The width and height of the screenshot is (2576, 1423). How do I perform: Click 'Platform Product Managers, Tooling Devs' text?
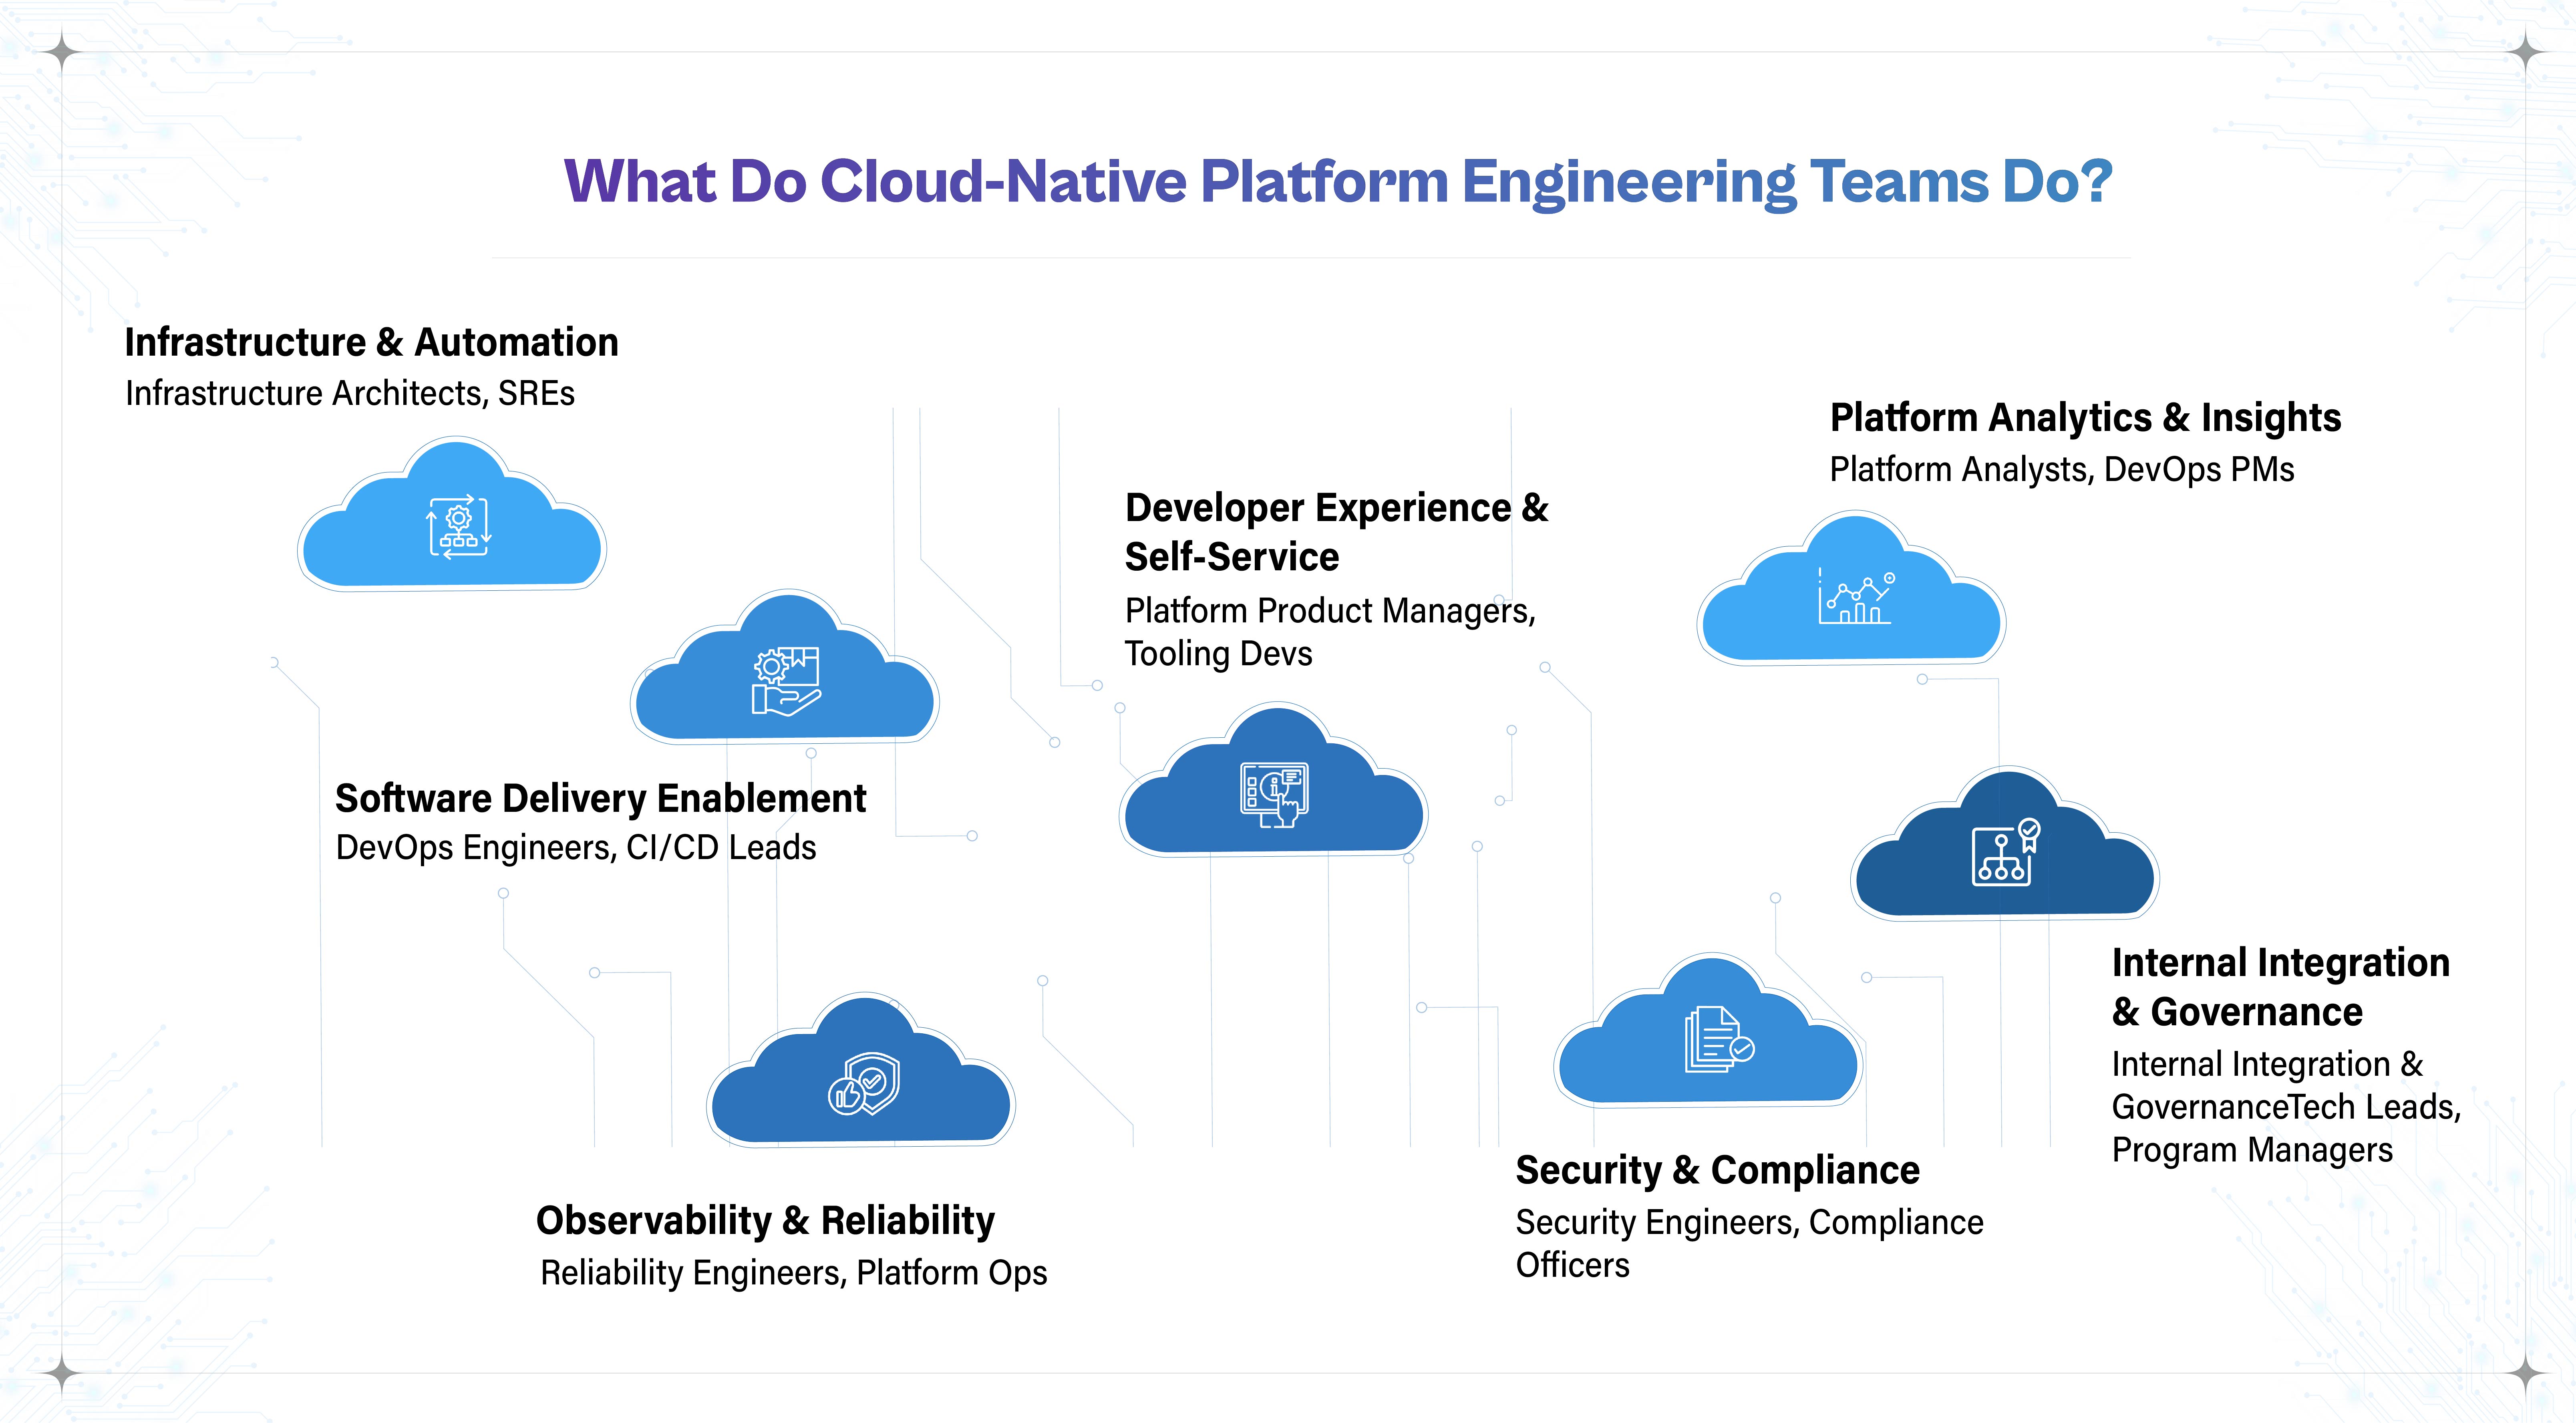[x=1330, y=631]
